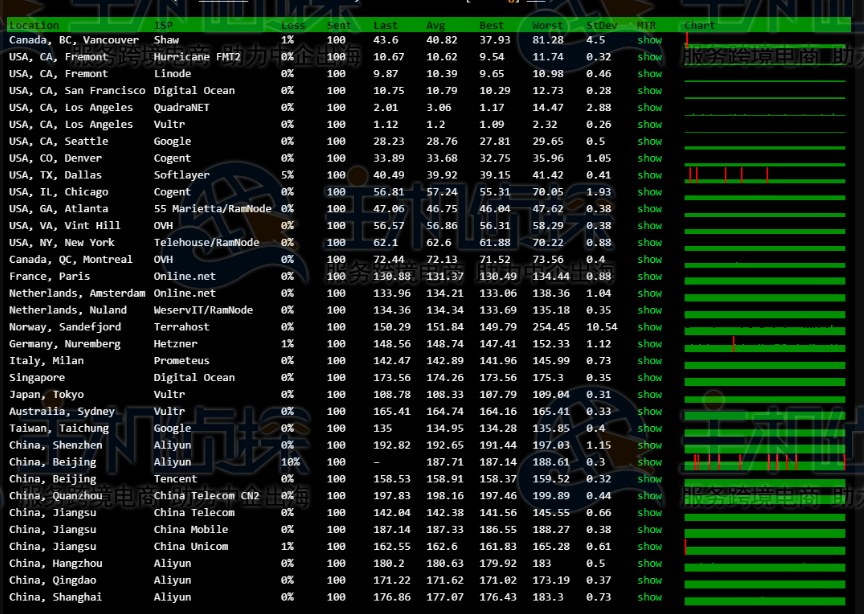Click the show link for Vancouver Shaw
The height and width of the screenshot is (614, 864).
pyautogui.click(x=650, y=40)
